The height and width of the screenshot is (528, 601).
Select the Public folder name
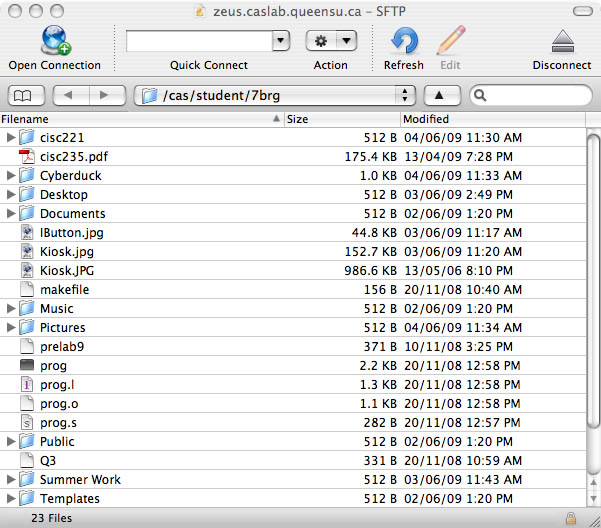(x=57, y=441)
